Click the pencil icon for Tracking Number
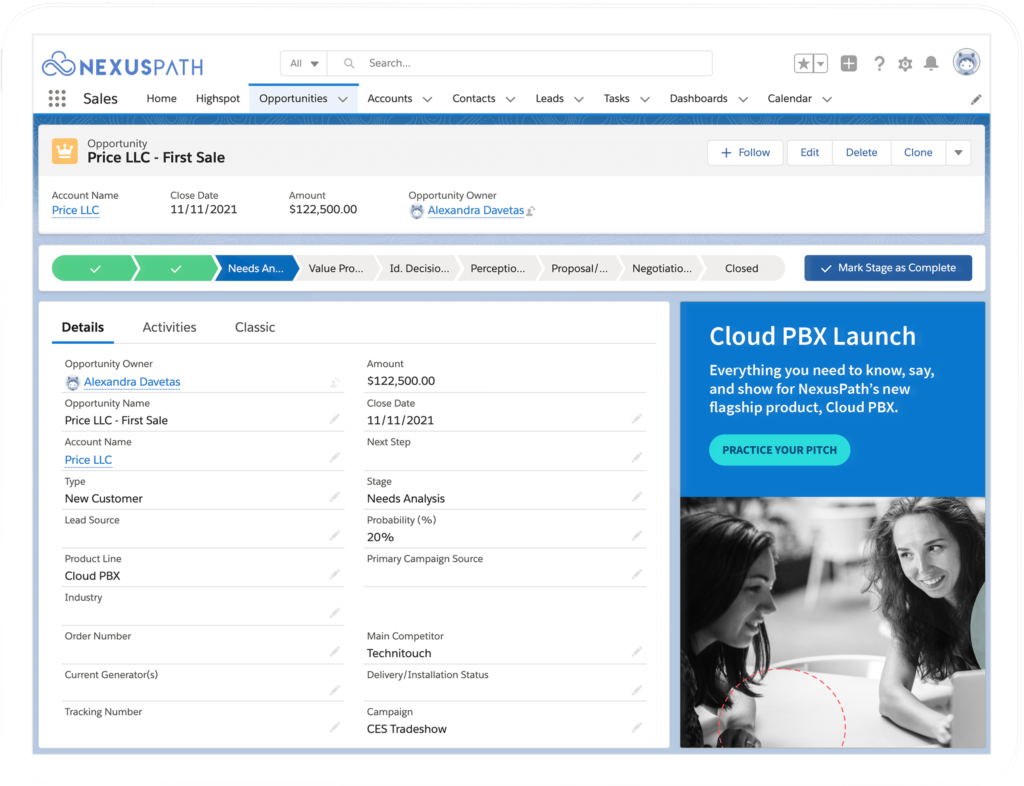1024x786 pixels. point(334,727)
